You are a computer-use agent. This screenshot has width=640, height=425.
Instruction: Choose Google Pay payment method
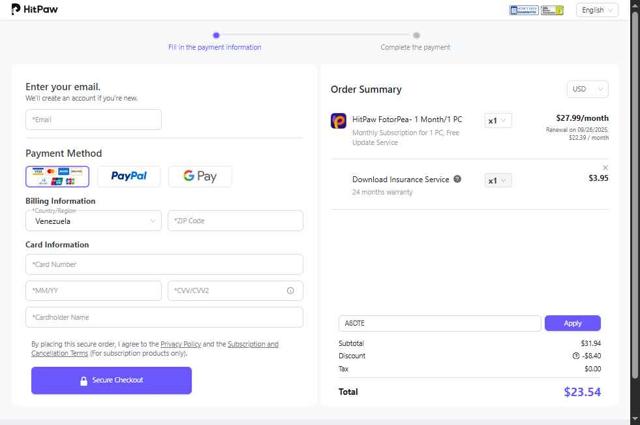pos(200,176)
